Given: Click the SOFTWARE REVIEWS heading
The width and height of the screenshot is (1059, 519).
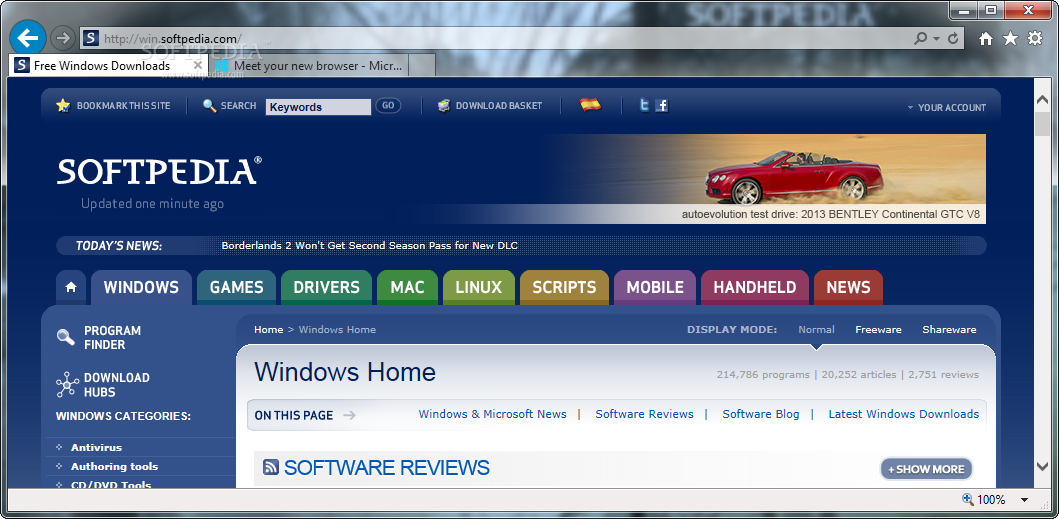Looking at the screenshot, I should tap(386, 467).
